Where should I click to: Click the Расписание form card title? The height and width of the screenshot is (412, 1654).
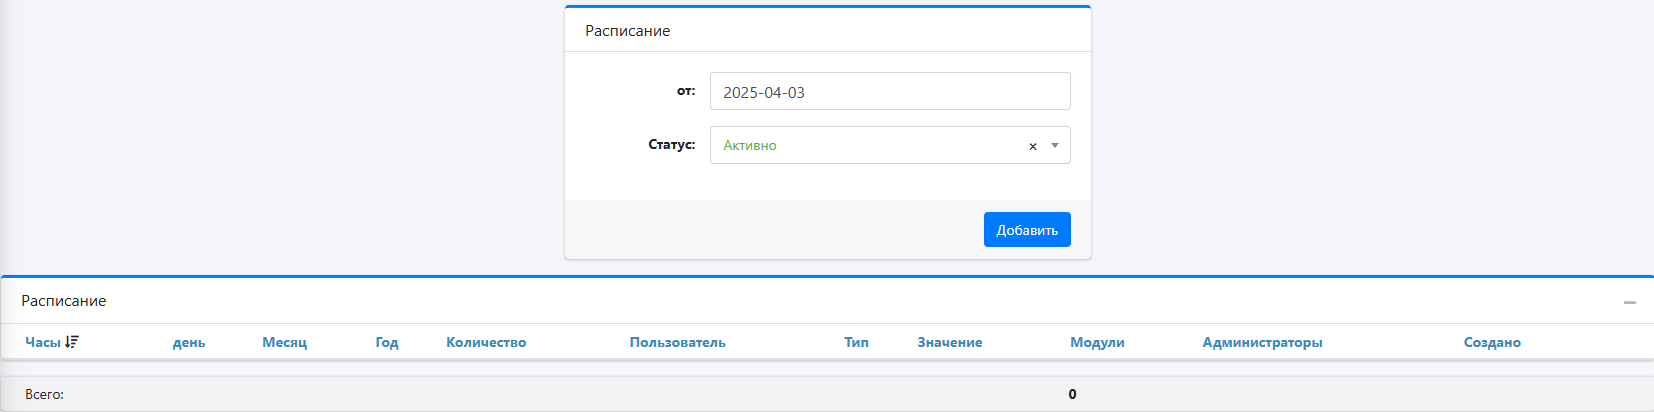point(627,31)
